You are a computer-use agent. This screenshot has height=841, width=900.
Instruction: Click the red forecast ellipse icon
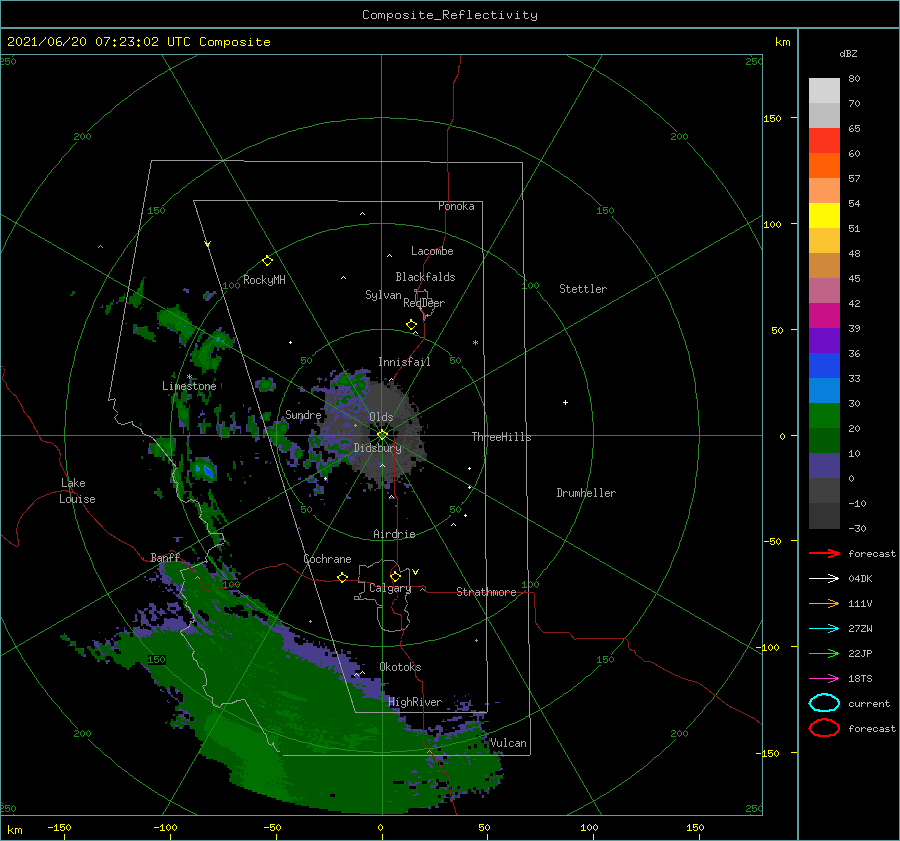pyautogui.click(x=824, y=728)
